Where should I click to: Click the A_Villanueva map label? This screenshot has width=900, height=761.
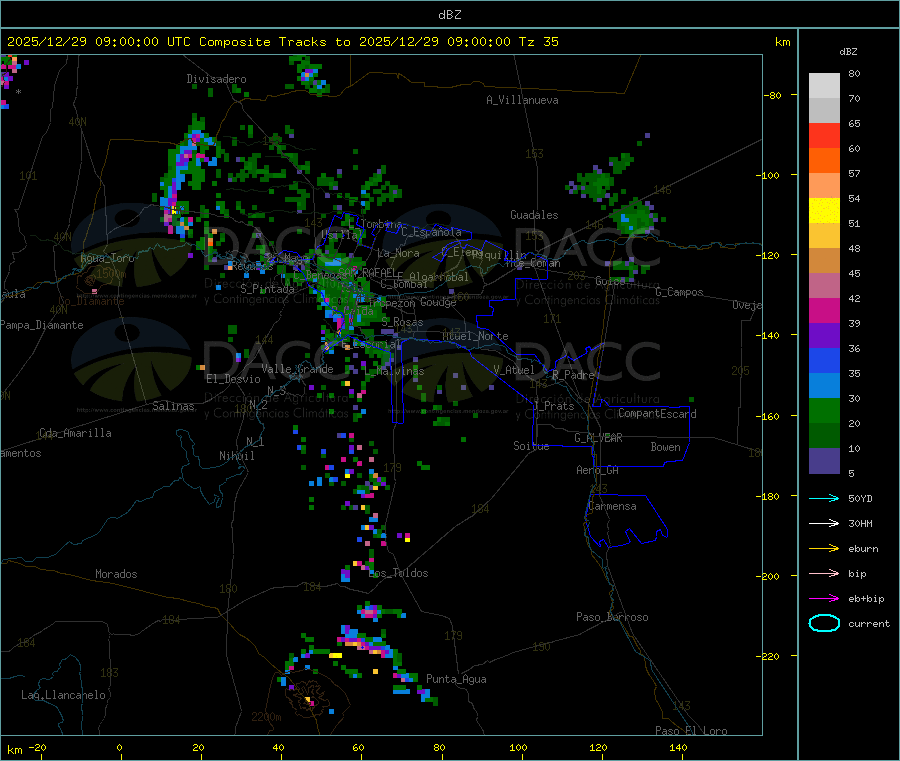[522, 100]
